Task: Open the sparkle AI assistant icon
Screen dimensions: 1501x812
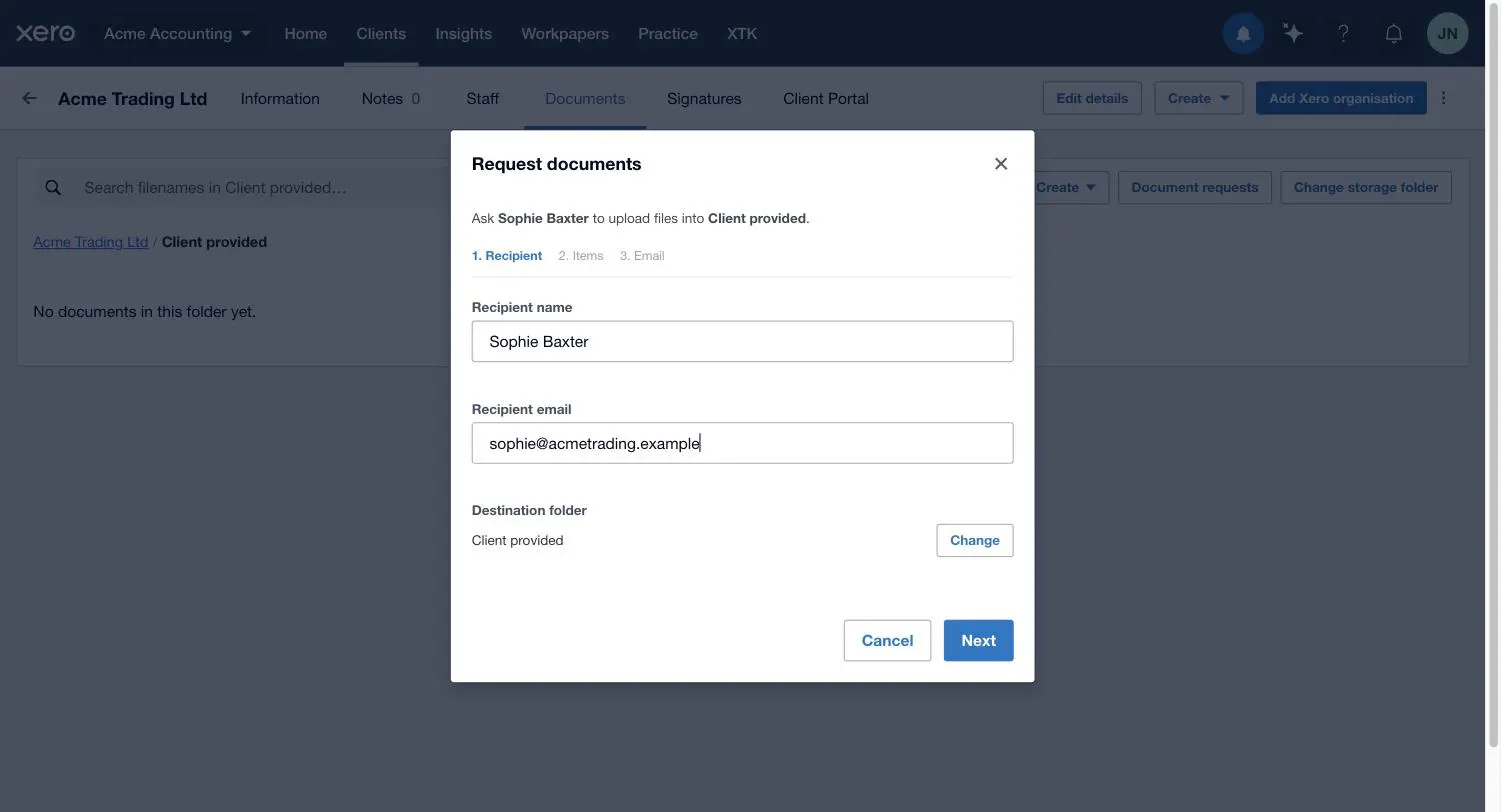Action: 1293,34
